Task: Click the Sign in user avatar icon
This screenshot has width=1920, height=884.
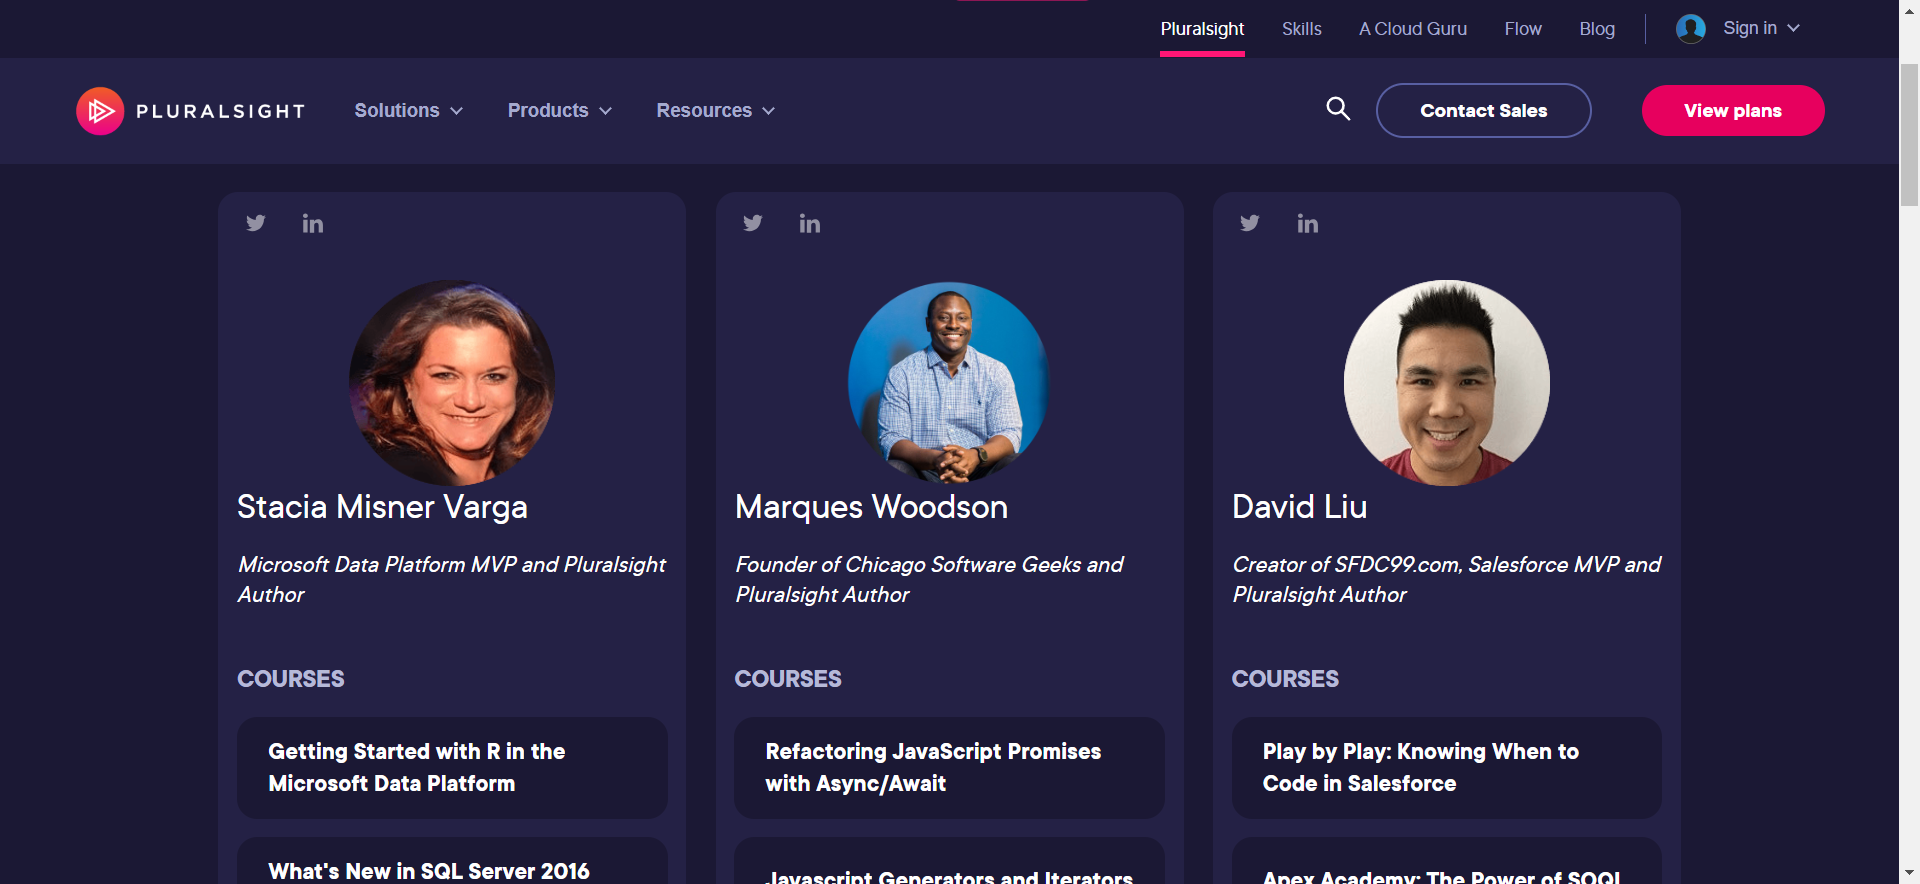Action: click(1691, 29)
